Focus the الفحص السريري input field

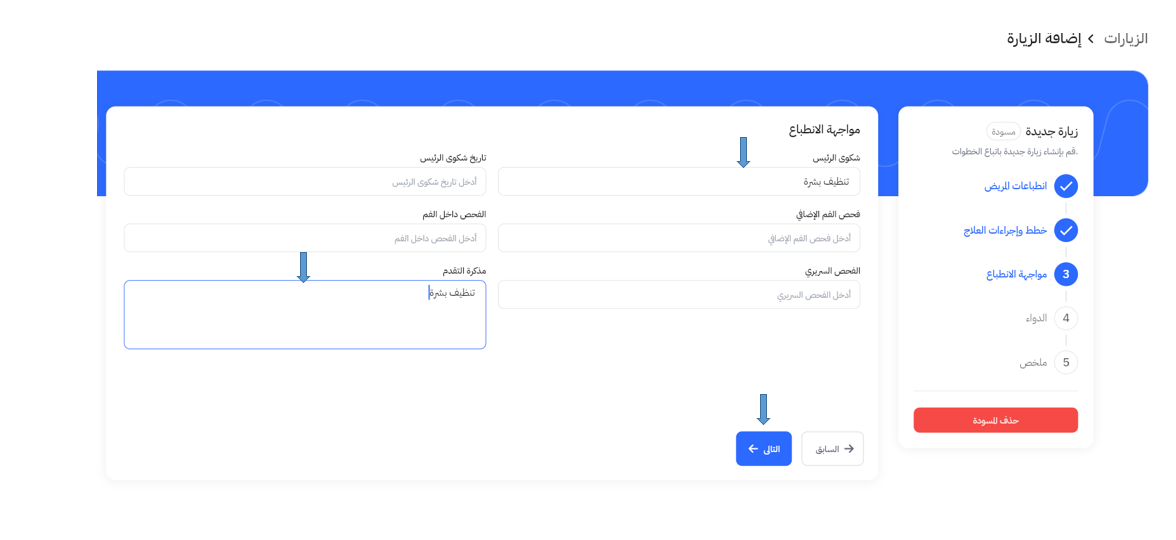(x=678, y=295)
